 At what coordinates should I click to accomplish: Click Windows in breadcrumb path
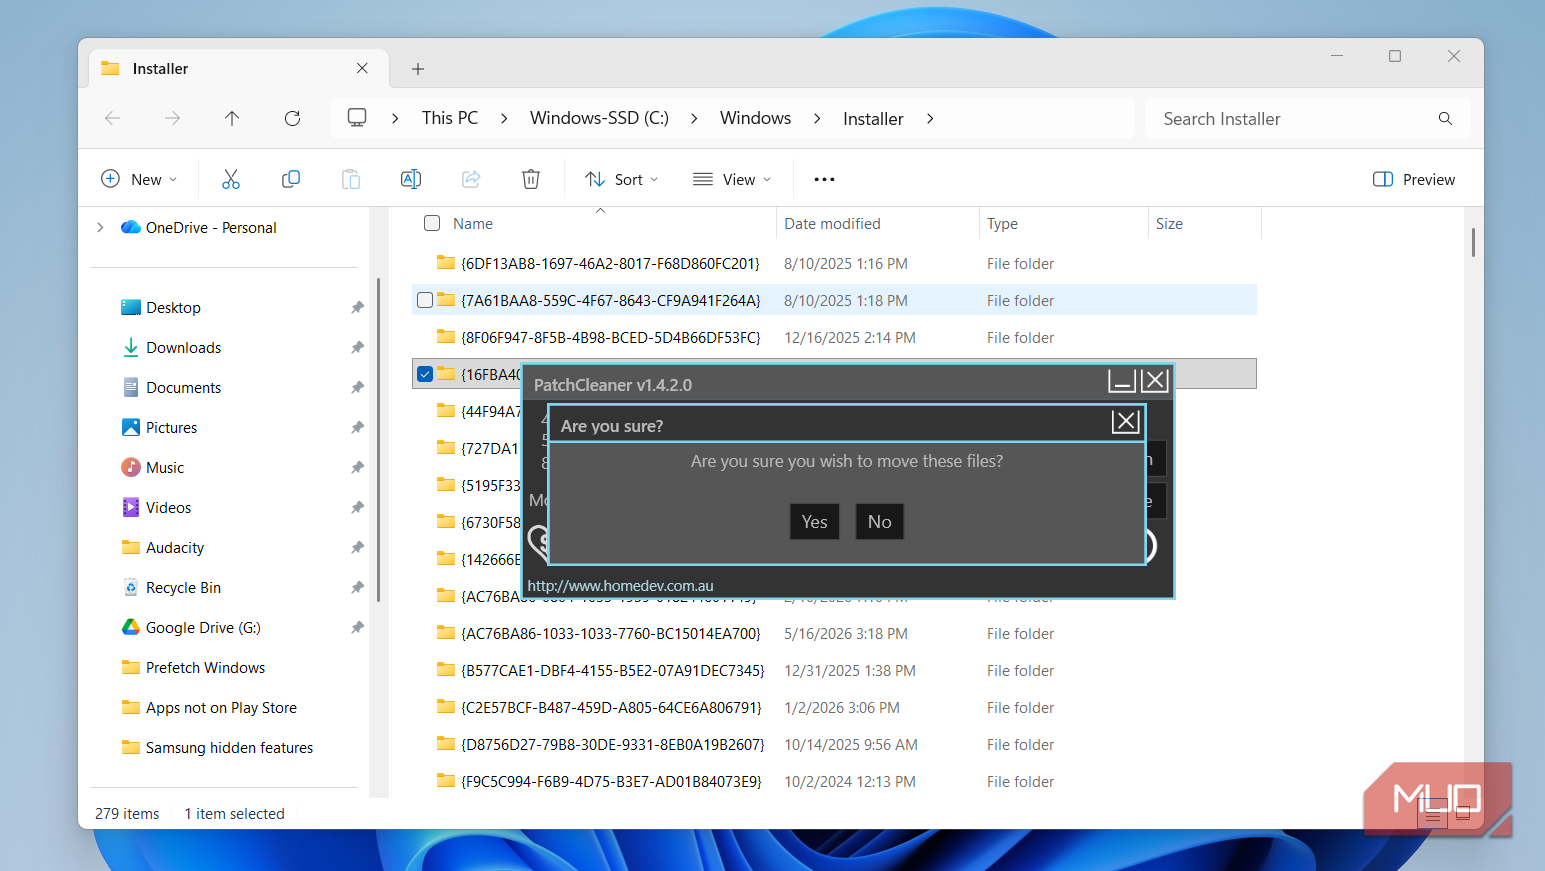click(x=755, y=118)
